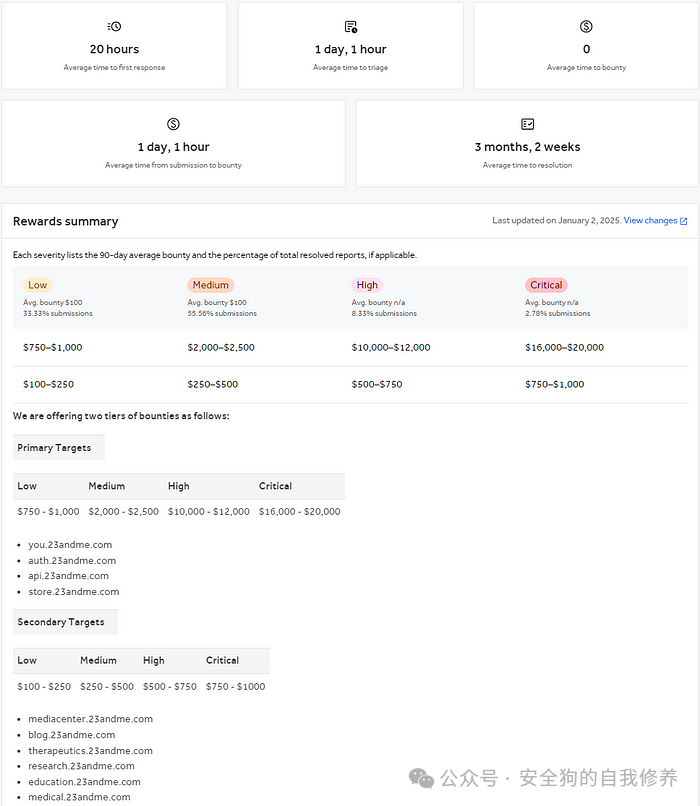
Task: Click therapeutics.23andme.com in the secondary list
Action: (x=90, y=751)
